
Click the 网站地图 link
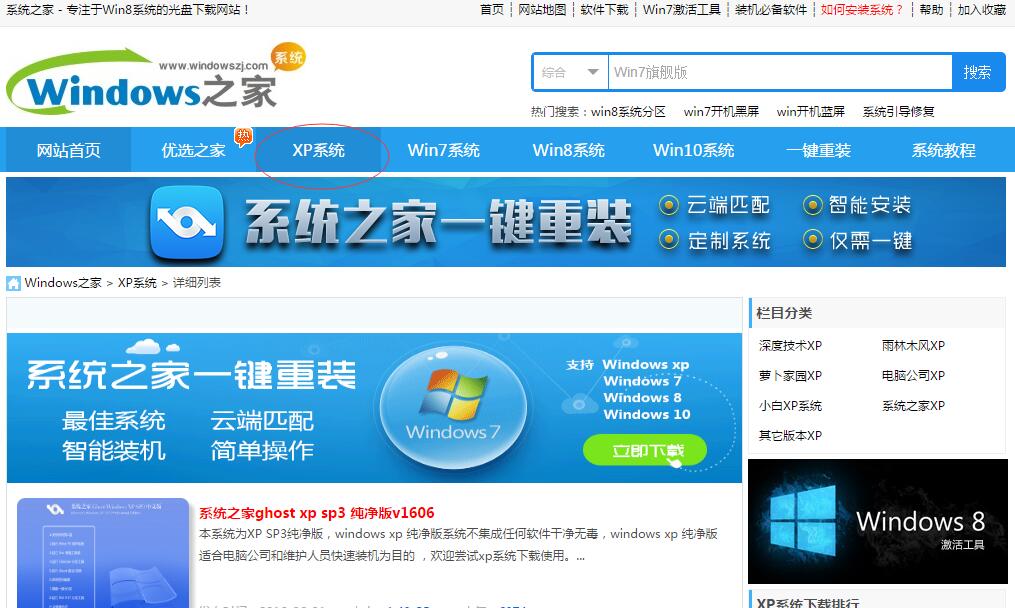click(542, 10)
